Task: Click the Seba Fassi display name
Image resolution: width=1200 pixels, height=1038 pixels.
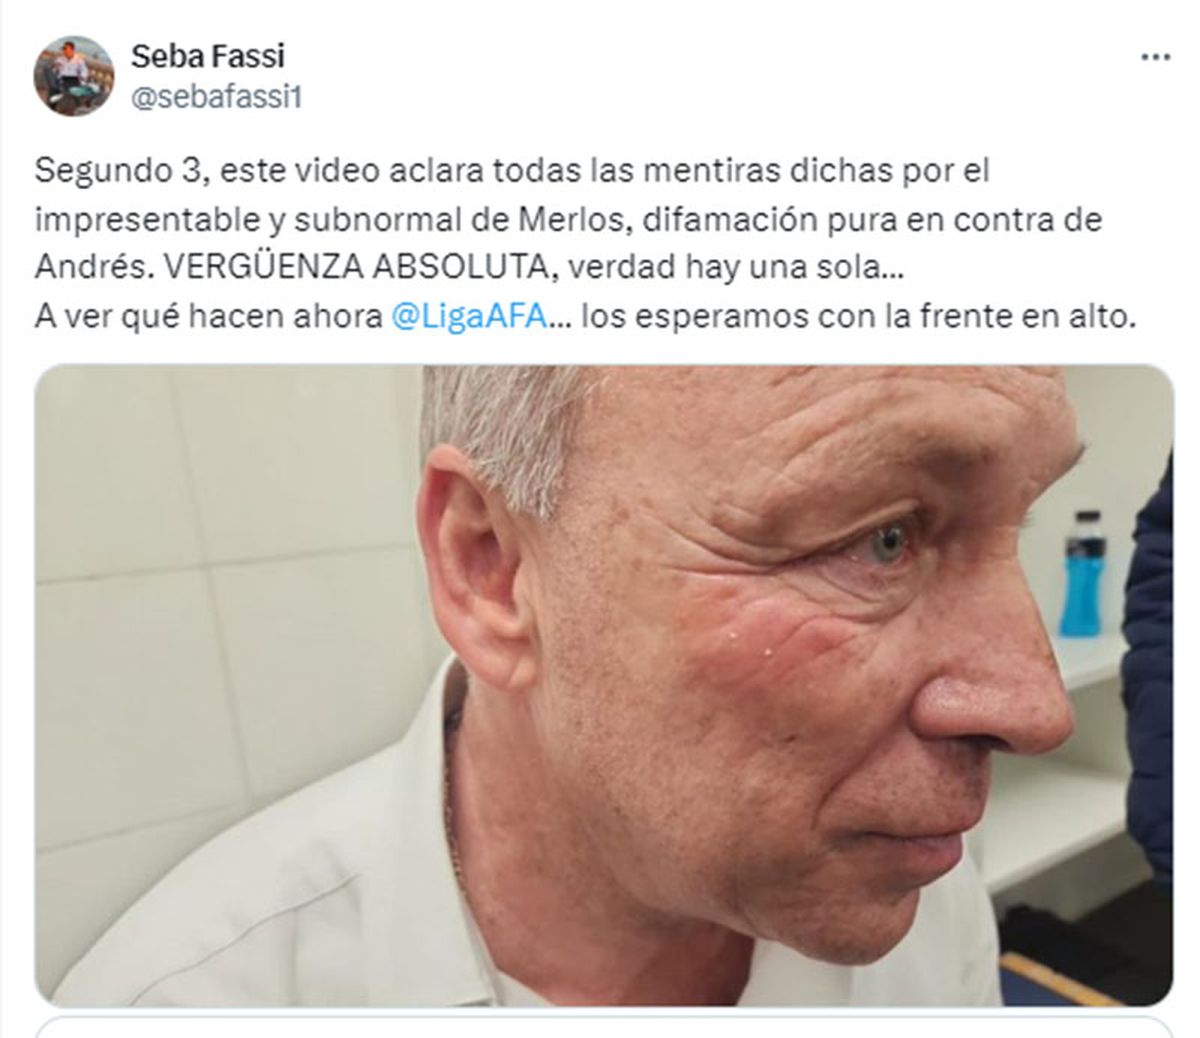Action: (x=208, y=56)
